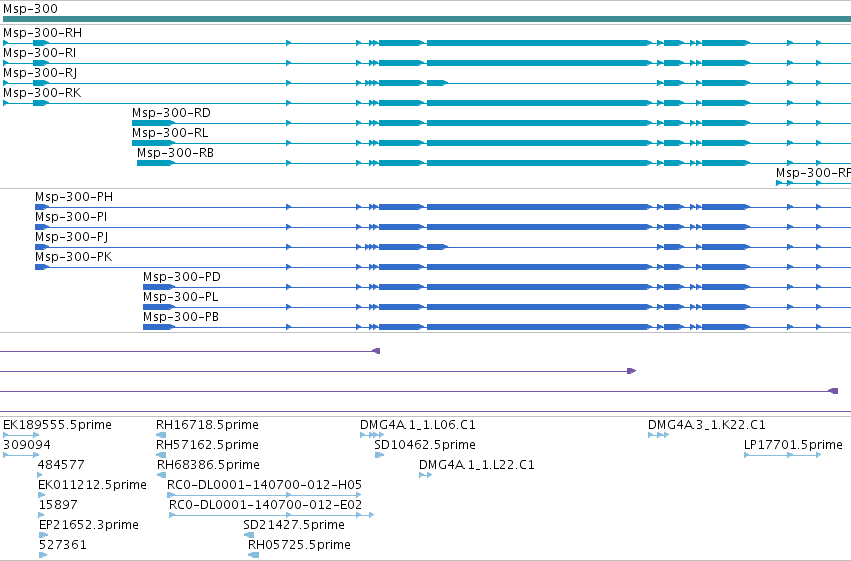Click the large coding block of Msp-300-PH
Viewport: 851px width, 561px height.
pos(539,207)
